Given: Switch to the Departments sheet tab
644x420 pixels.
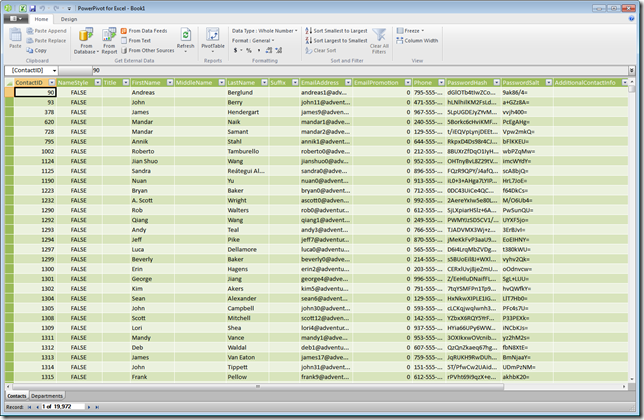Looking at the screenshot, I should coord(47,396).
